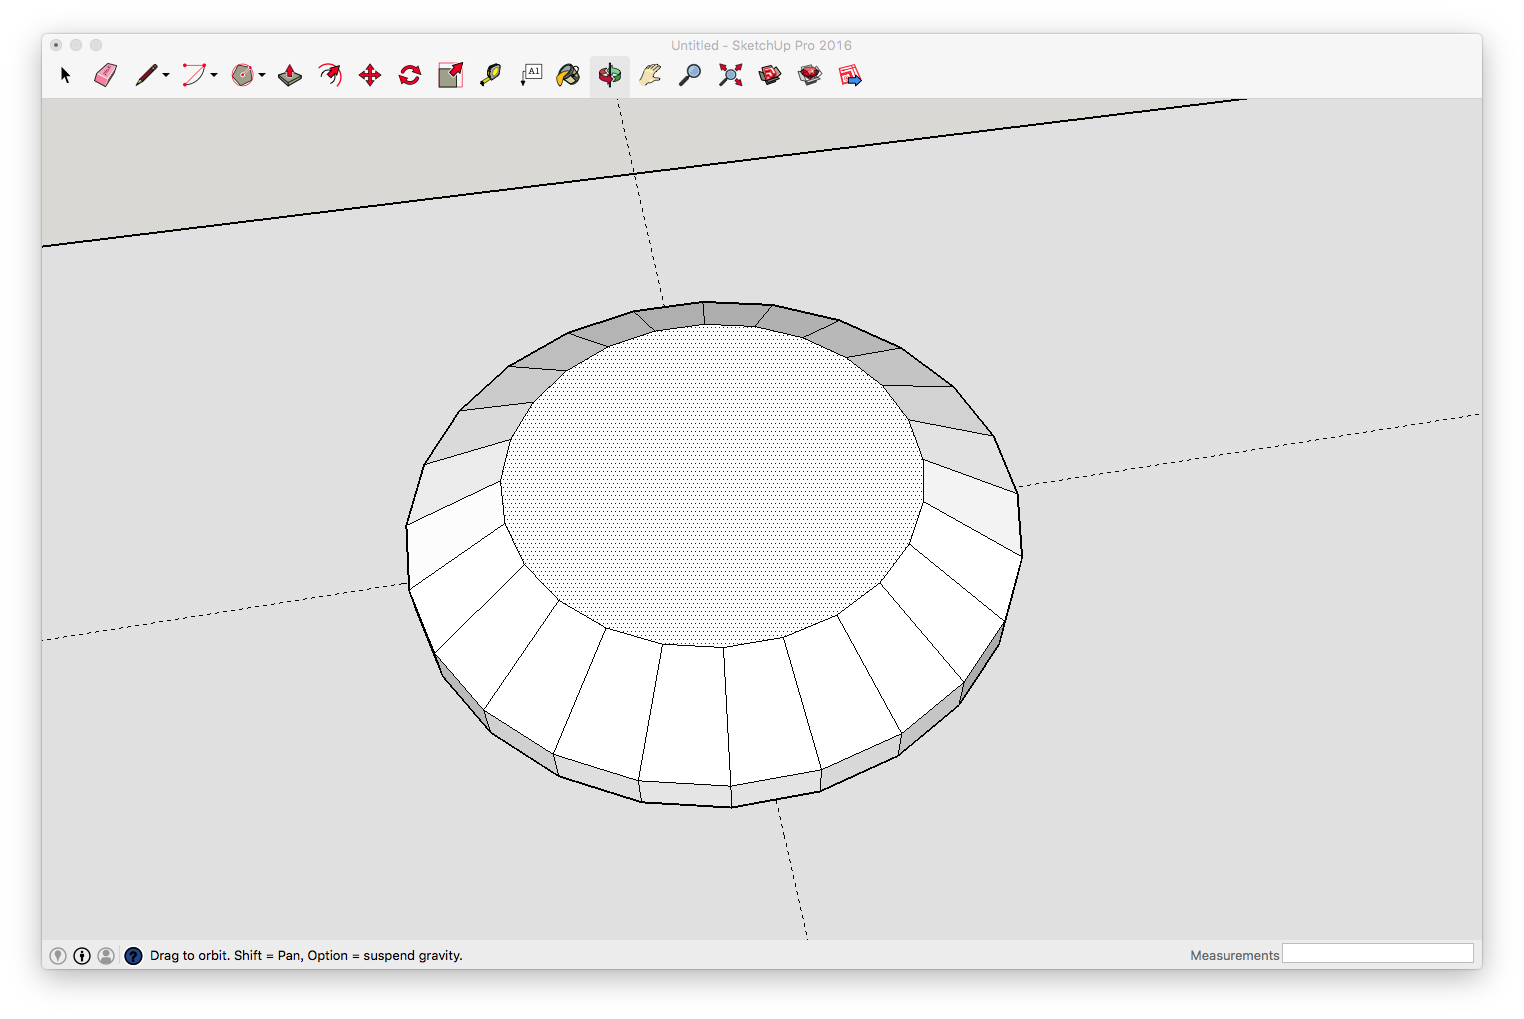Click inside the Measurements input box
The width and height of the screenshot is (1524, 1019).
point(1378,954)
